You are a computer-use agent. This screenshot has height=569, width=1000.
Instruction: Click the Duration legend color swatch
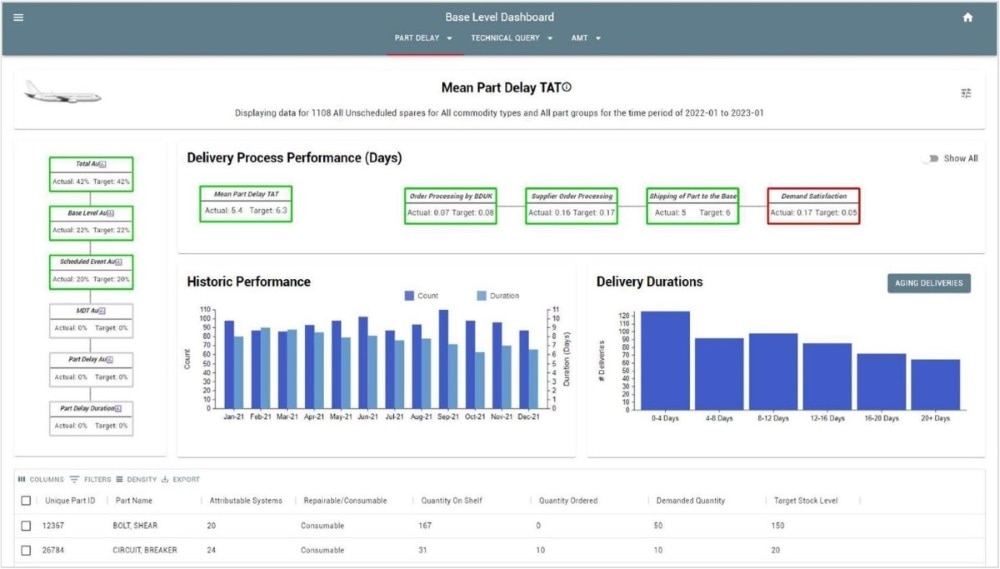(x=482, y=295)
